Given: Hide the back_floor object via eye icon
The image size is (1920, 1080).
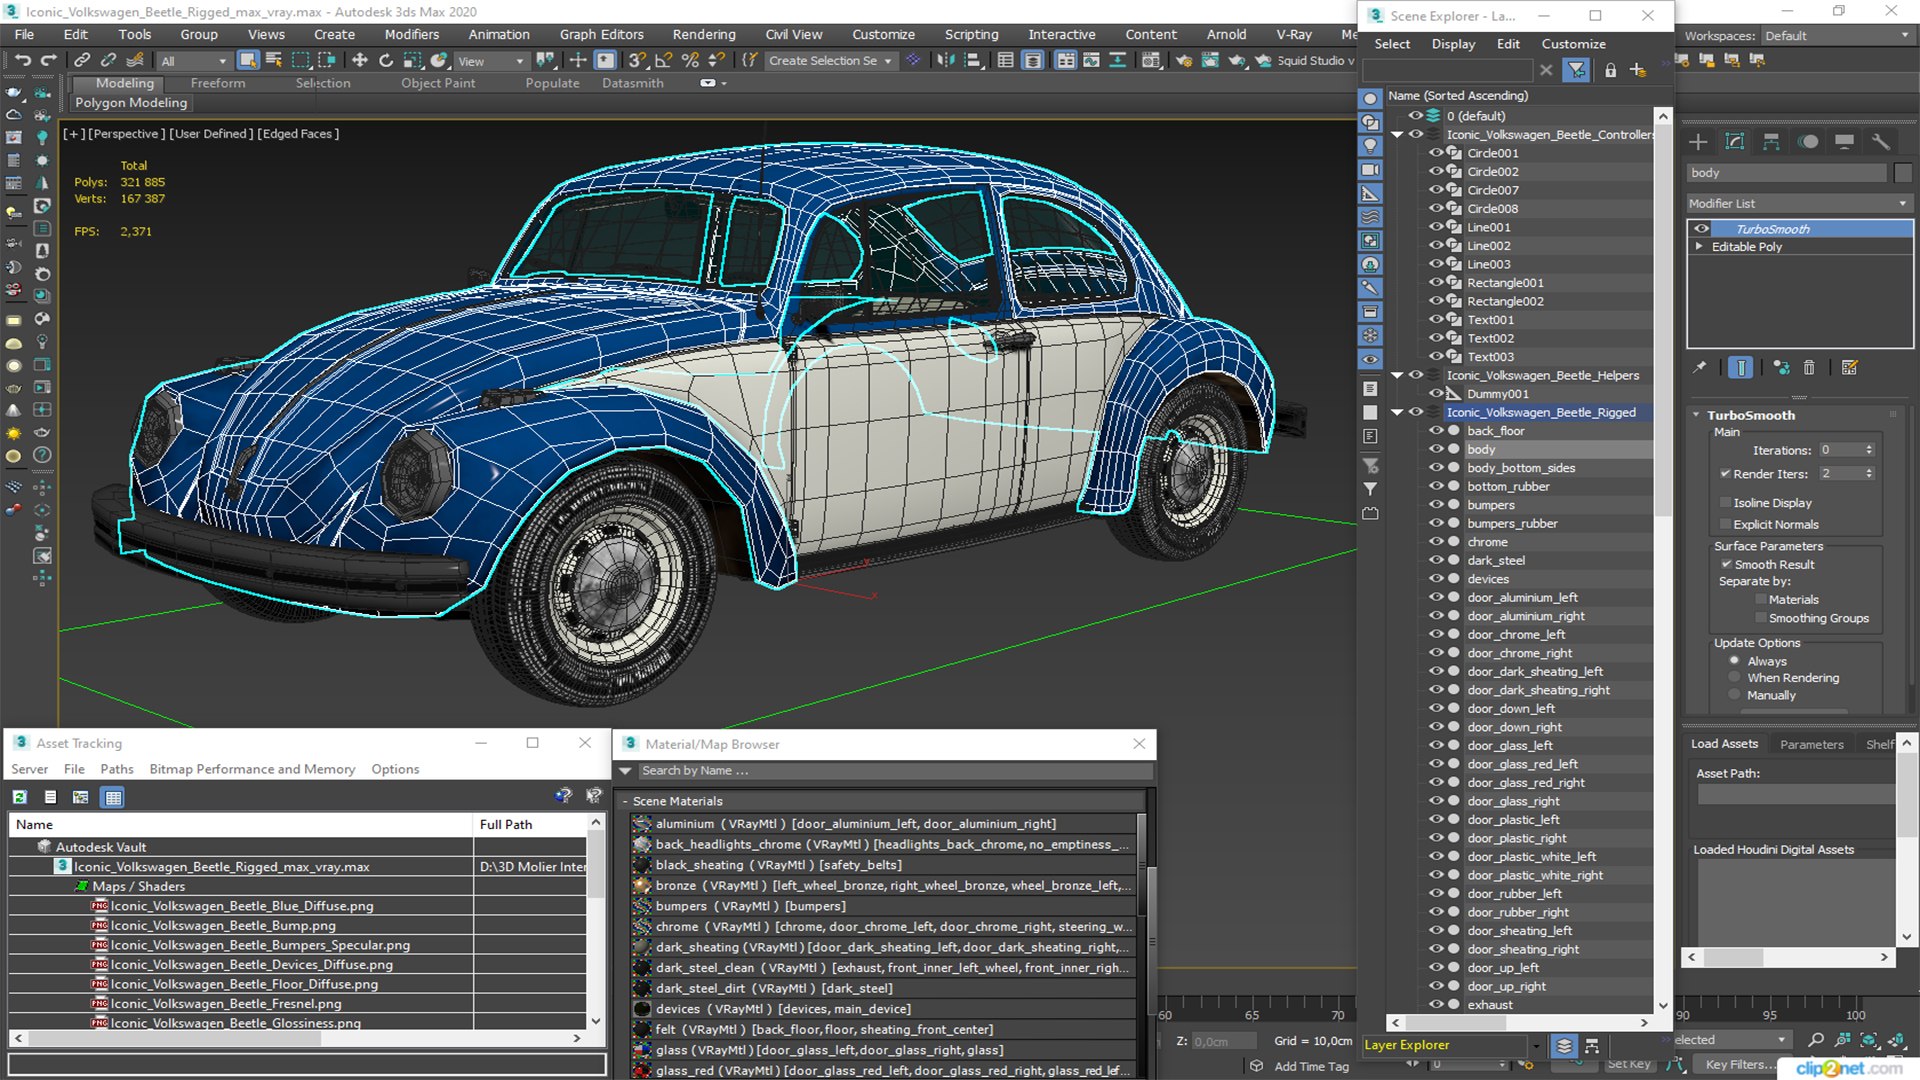Looking at the screenshot, I should pos(1436,431).
